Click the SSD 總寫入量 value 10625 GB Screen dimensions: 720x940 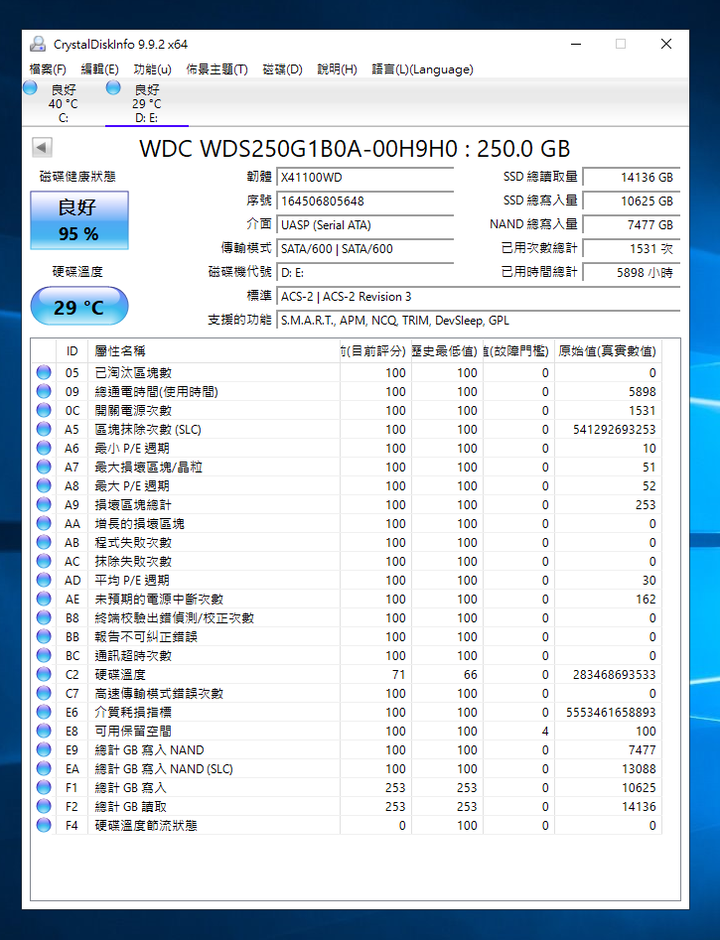tap(631, 201)
